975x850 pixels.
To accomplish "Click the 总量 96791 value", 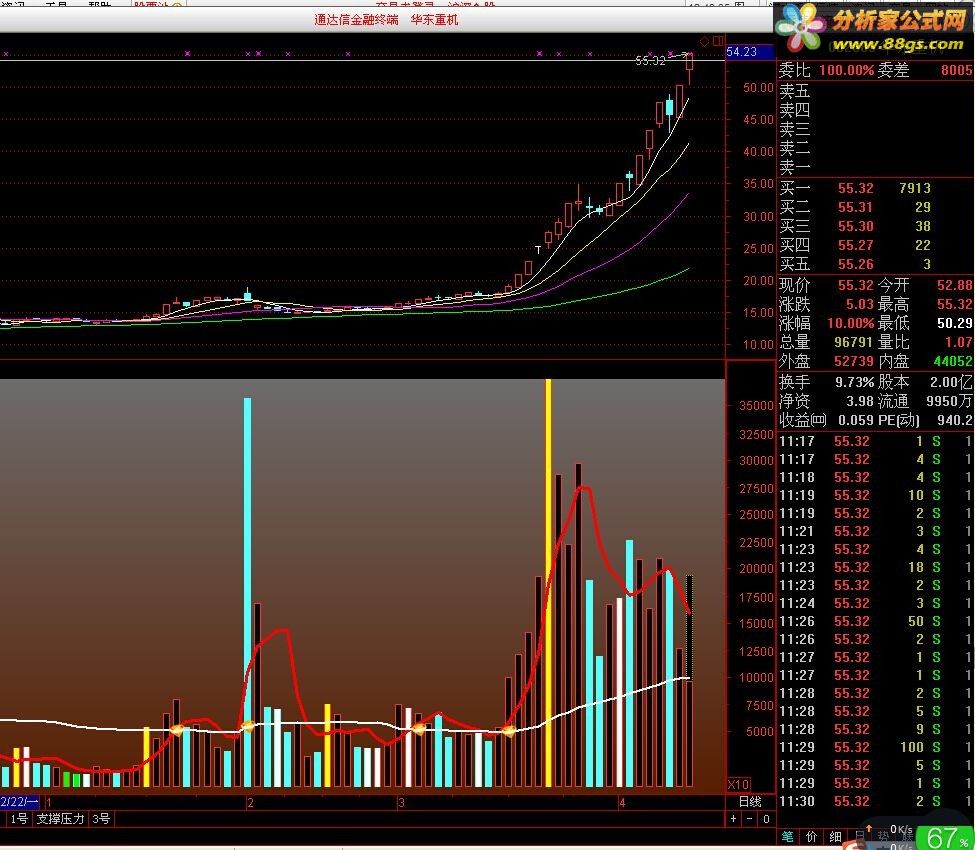I will coord(853,343).
